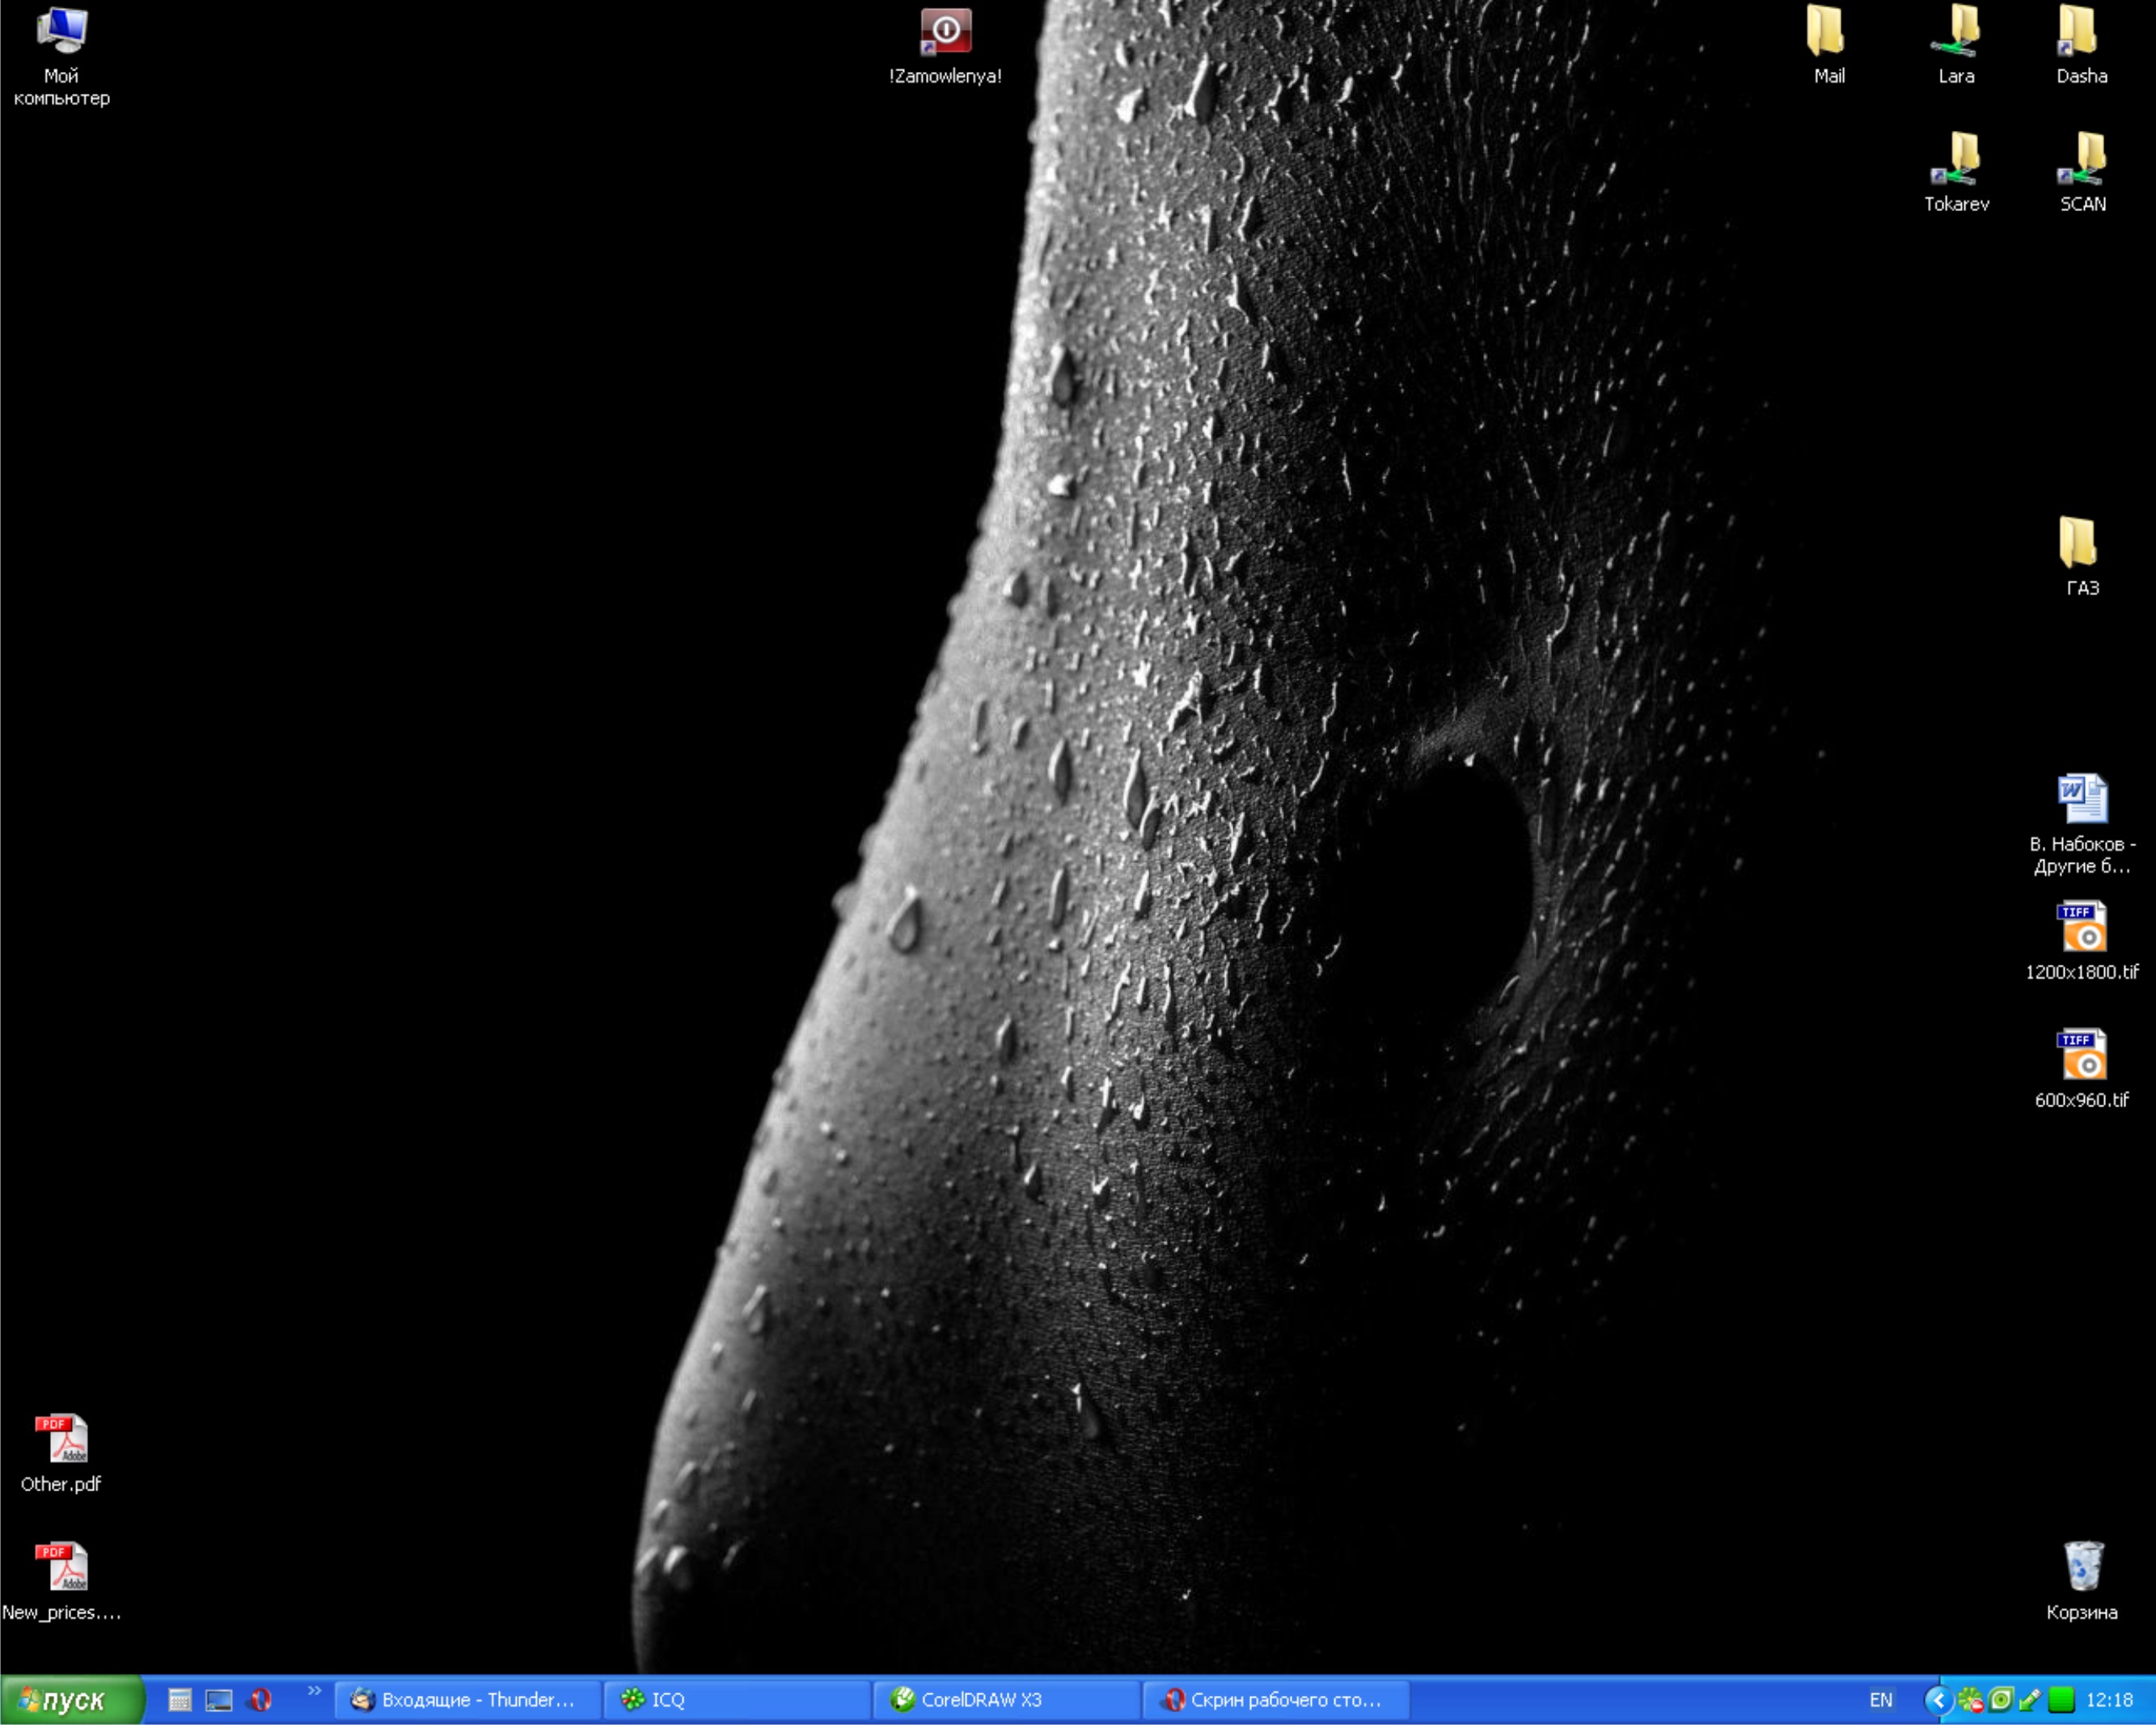This screenshot has width=2156, height=1725.
Task: Click the ICQ tray icon
Action: click(1971, 1700)
